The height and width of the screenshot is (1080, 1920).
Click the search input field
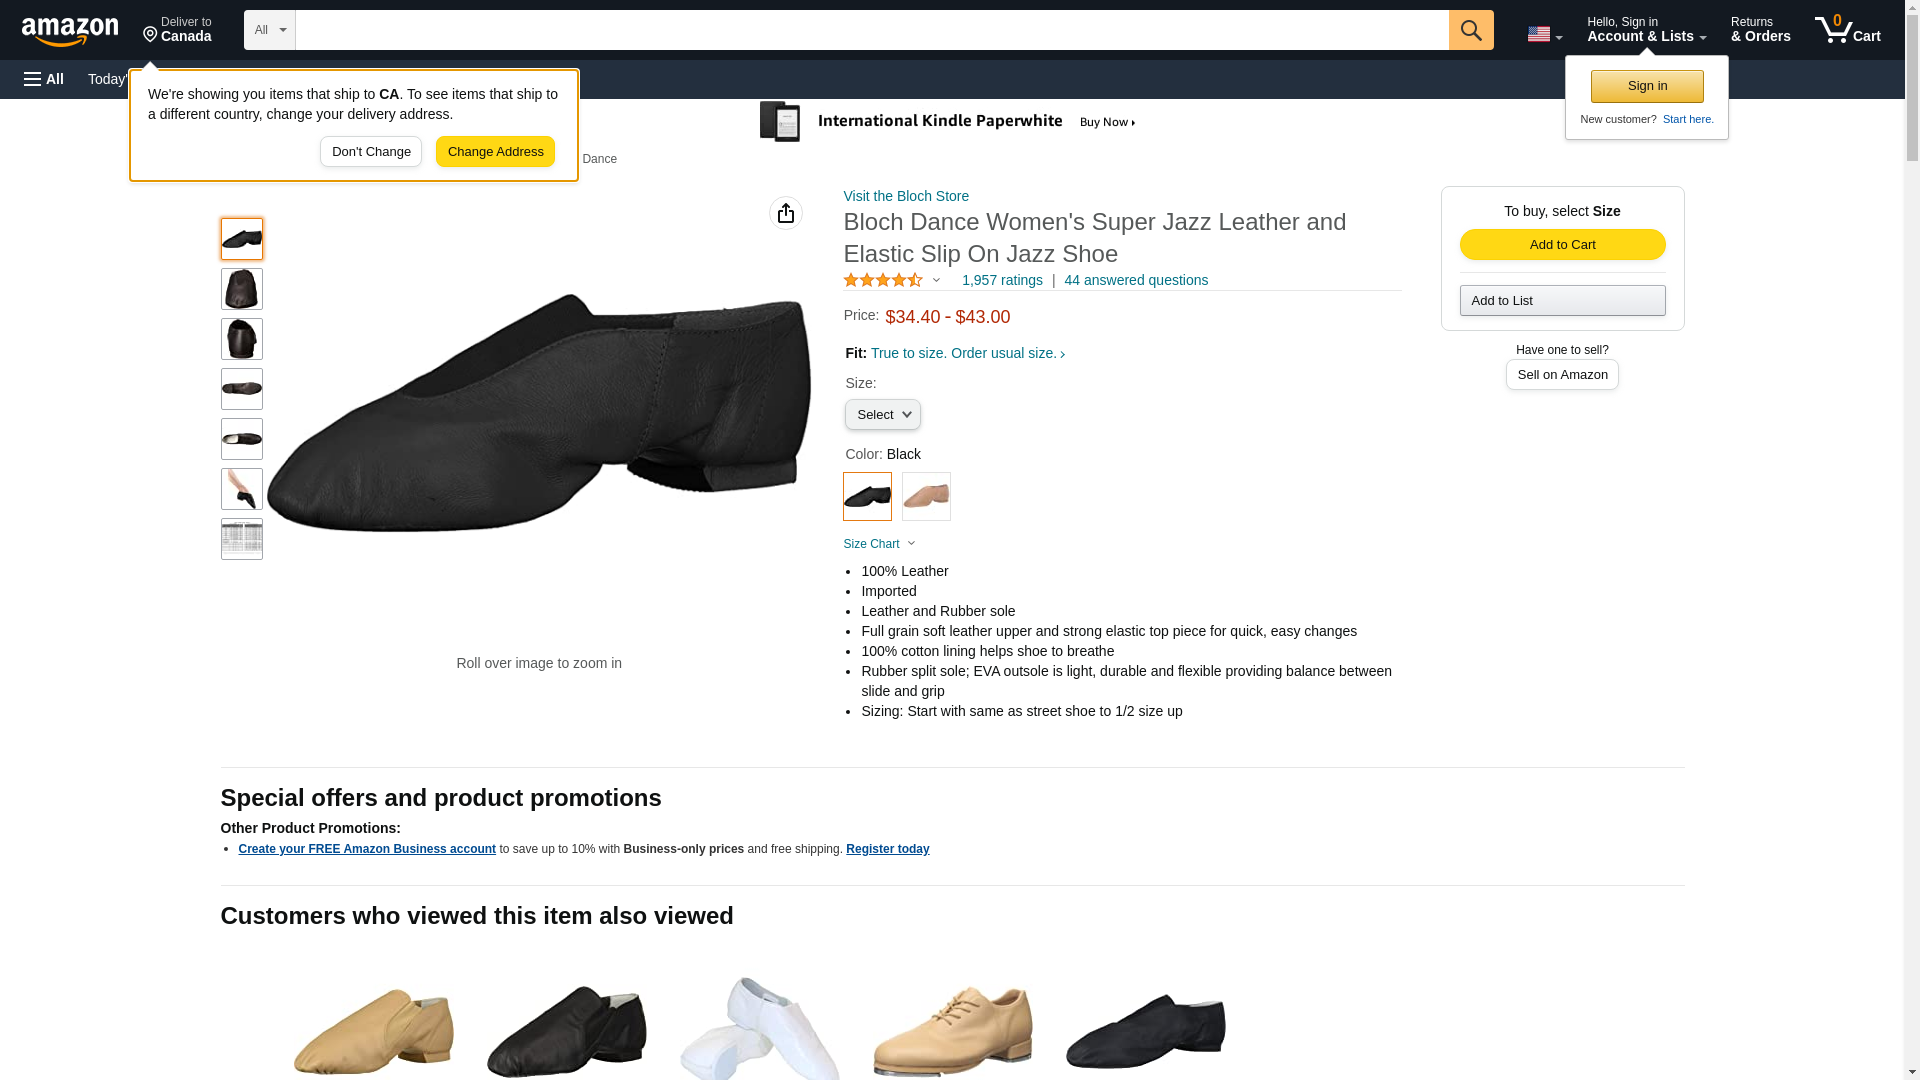pyautogui.click(x=871, y=30)
